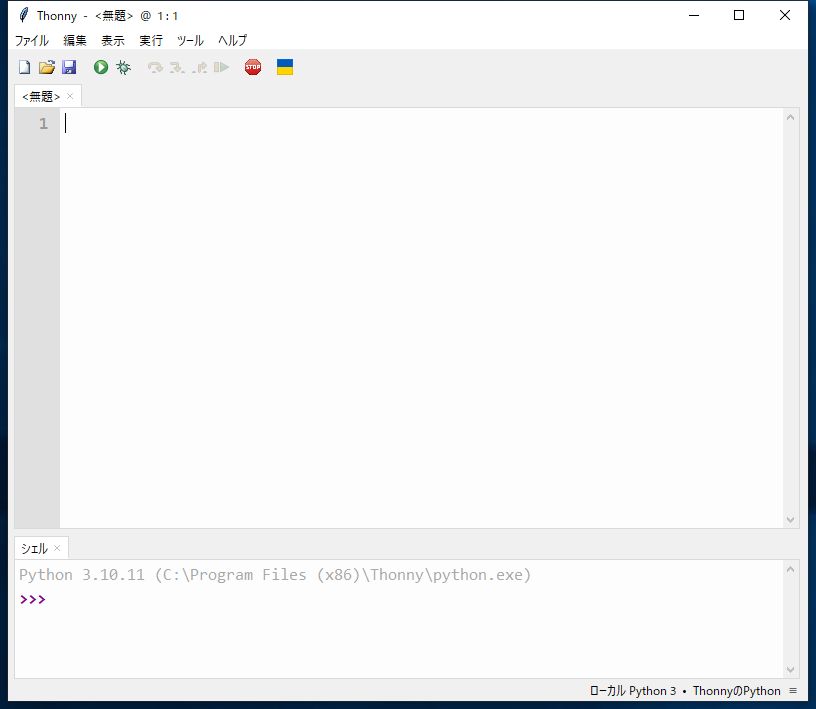Click the editor scrollbar up arrow
The width and height of the screenshot is (816, 709).
click(790, 118)
